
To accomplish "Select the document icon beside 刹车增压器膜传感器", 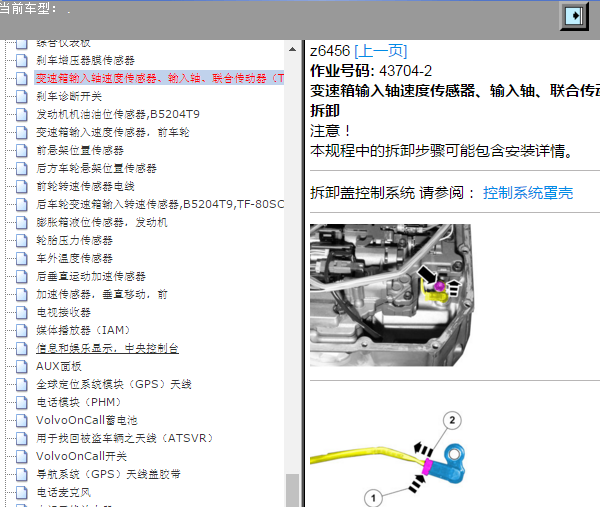I will click(x=21, y=60).
